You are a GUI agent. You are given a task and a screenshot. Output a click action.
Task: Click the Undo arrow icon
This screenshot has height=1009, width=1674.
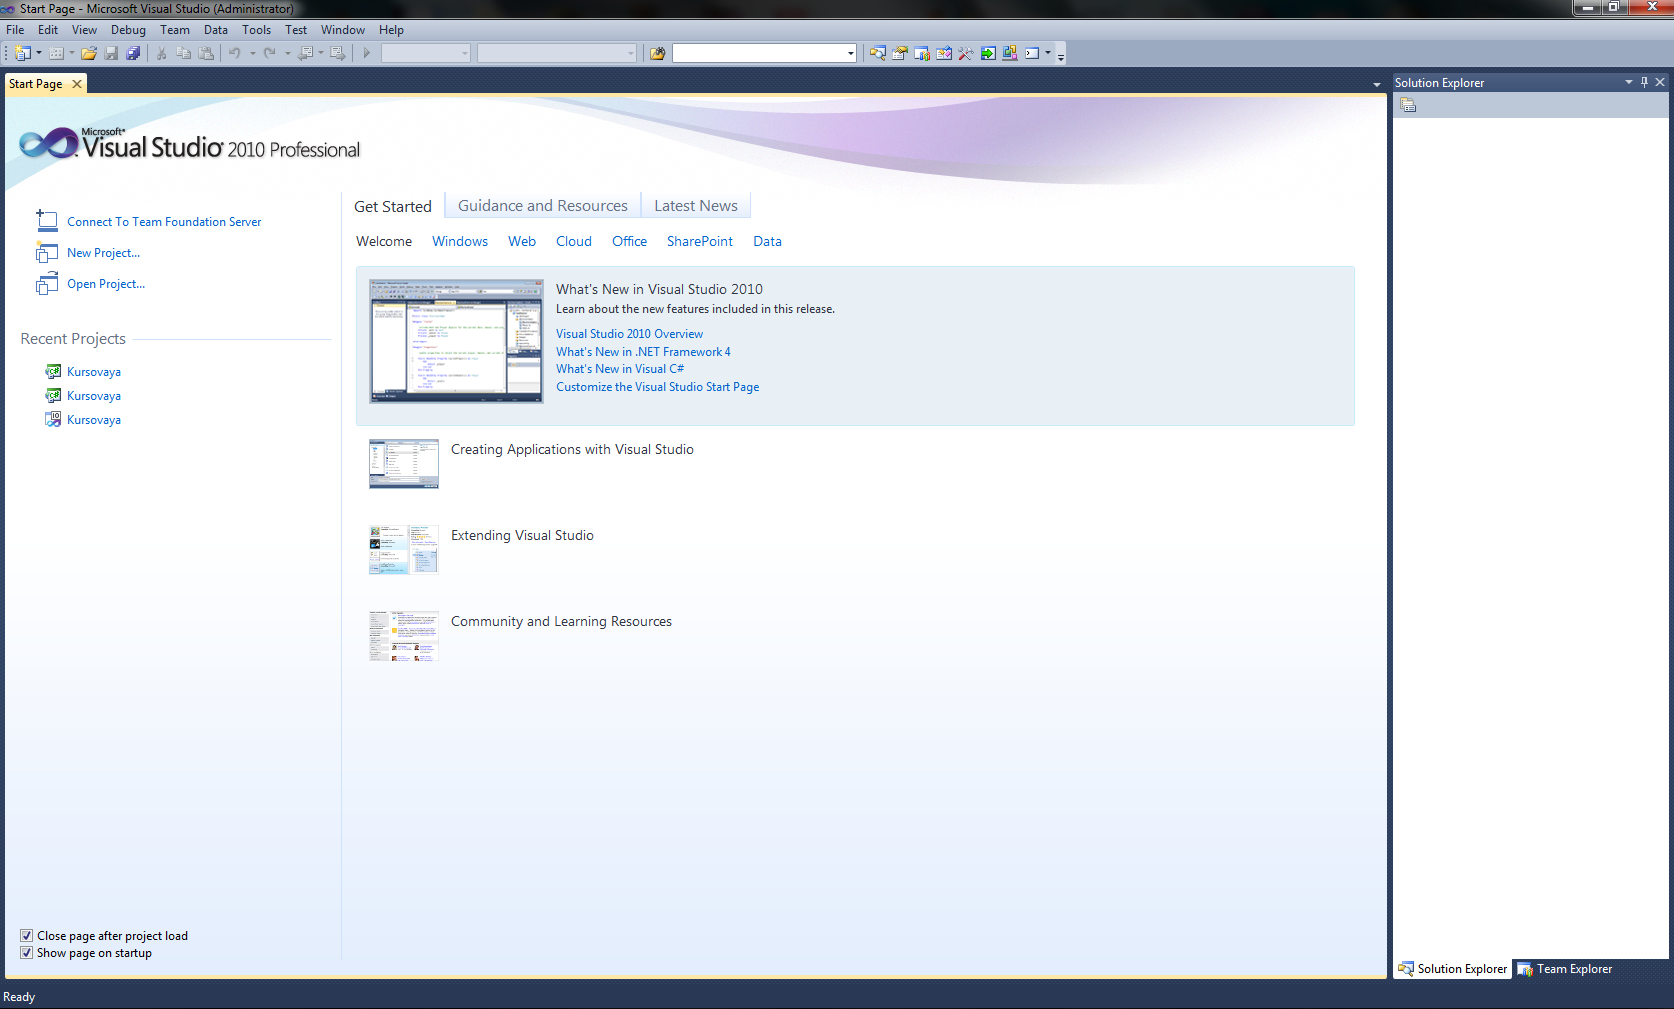click(x=235, y=53)
